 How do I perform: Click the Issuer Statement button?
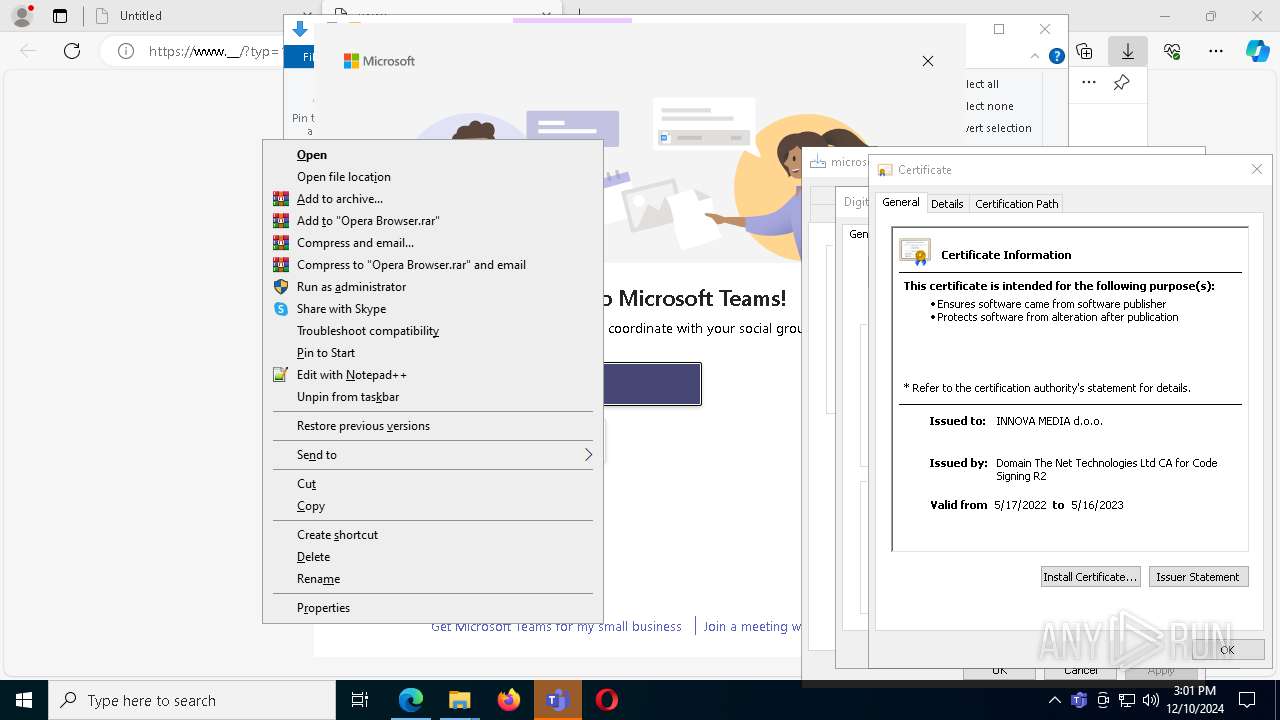pos(1198,577)
